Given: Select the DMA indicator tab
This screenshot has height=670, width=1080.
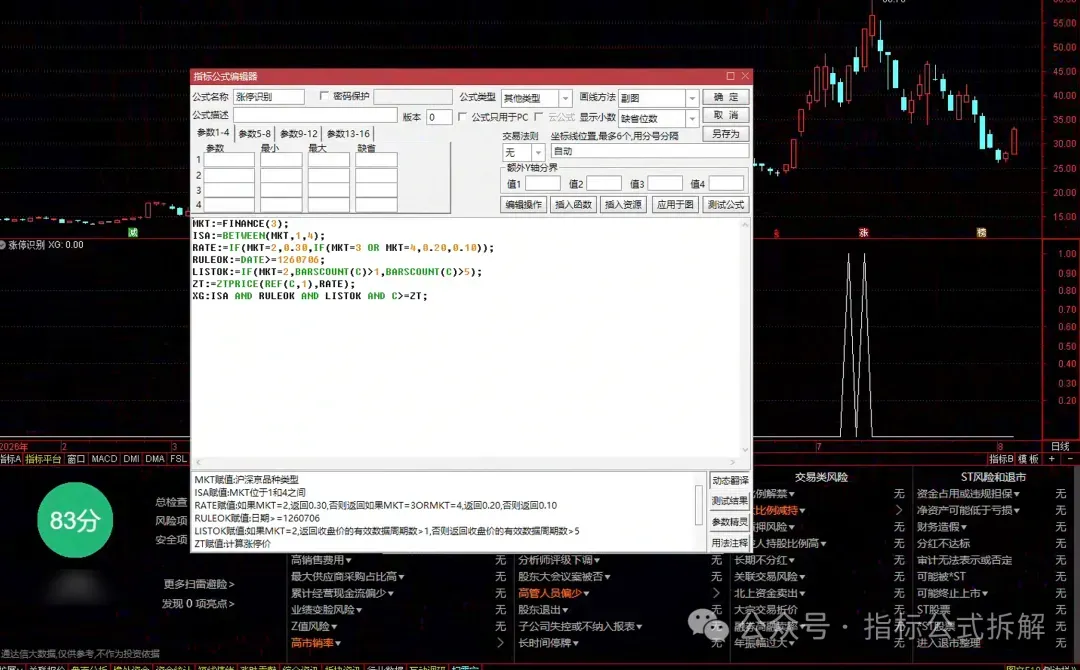Looking at the screenshot, I should point(155,459).
